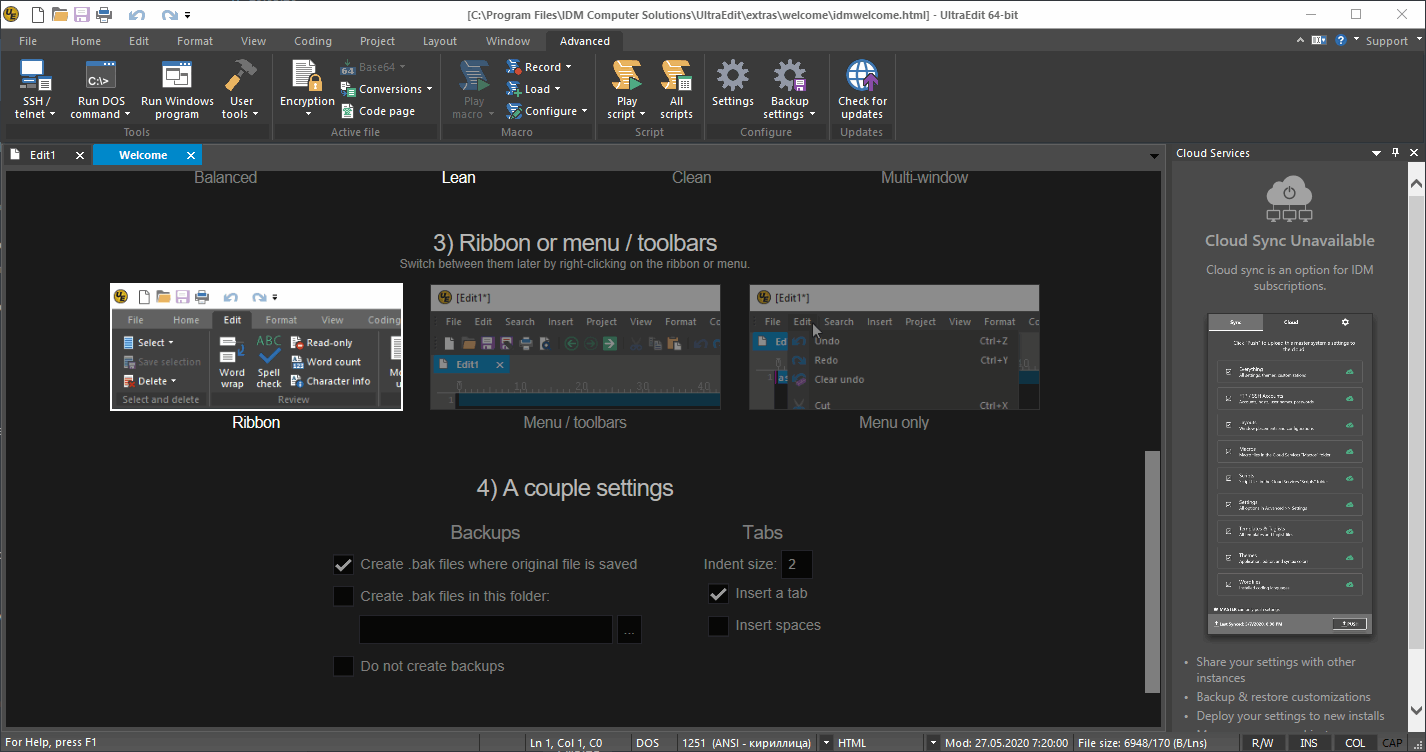Image resolution: width=1426 pixels, height=752 pixels.
Task: Uncheck Create .bak files where original saved
Action: coord(344,565)
